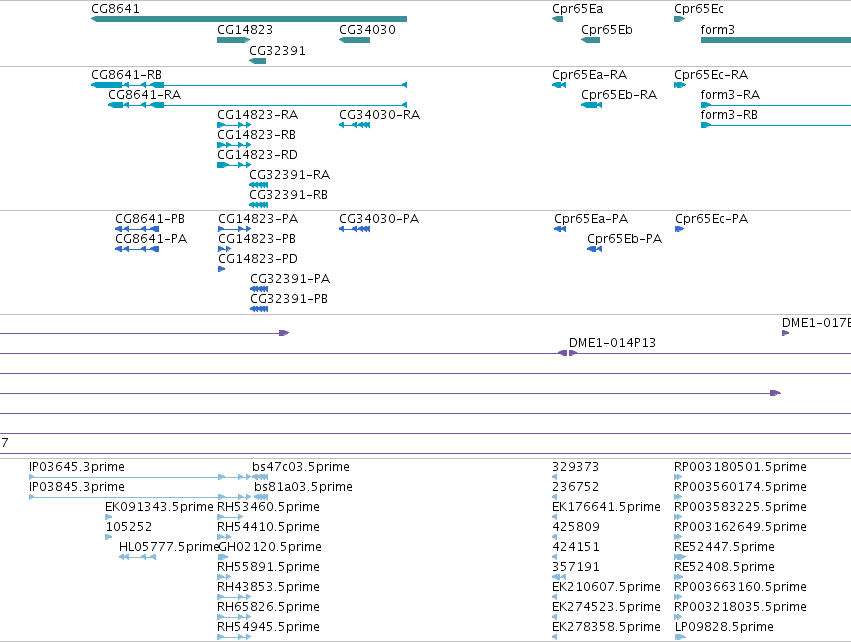Click feature 425809
The height and width of the screenshot is (642, 851).
555,537
